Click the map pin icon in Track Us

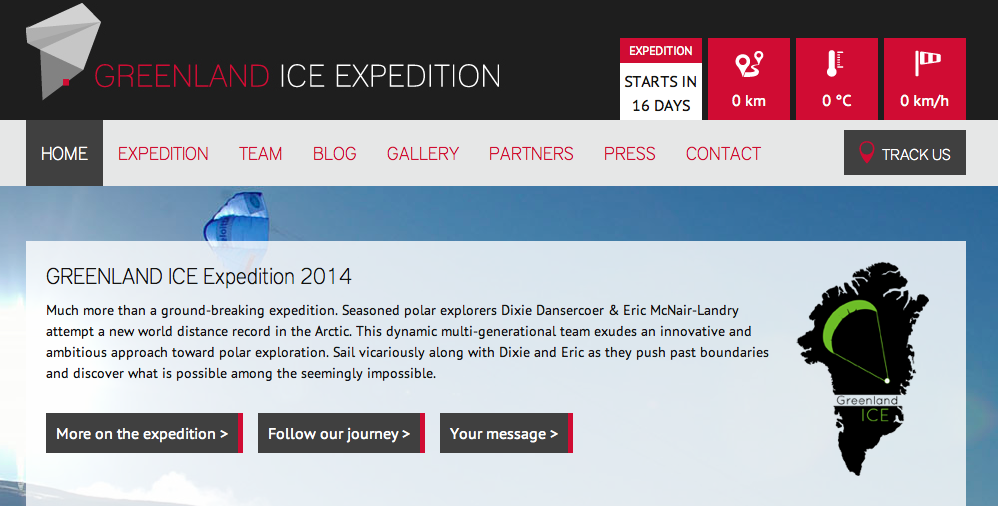(866, 153)
